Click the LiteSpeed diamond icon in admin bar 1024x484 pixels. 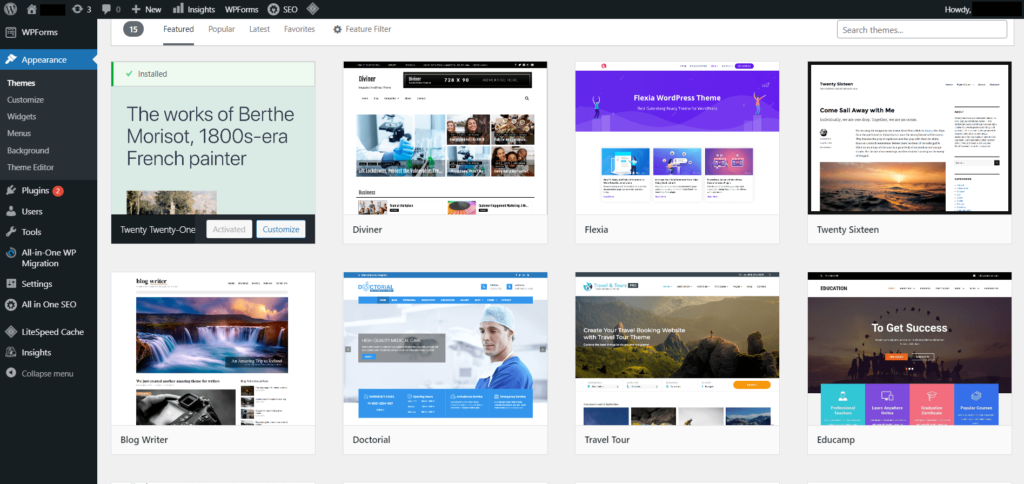coord(313,9)
